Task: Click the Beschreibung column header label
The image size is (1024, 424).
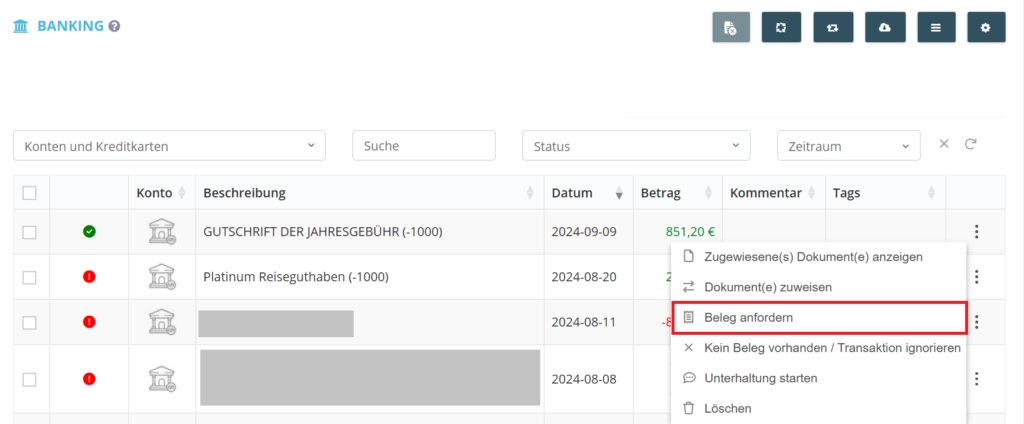Action: (244, 193)
